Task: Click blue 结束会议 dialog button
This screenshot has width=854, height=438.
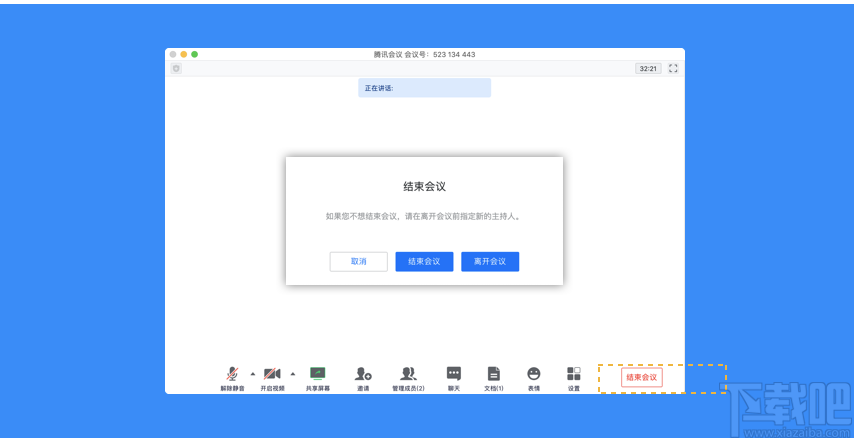Action: pos(424,261)
